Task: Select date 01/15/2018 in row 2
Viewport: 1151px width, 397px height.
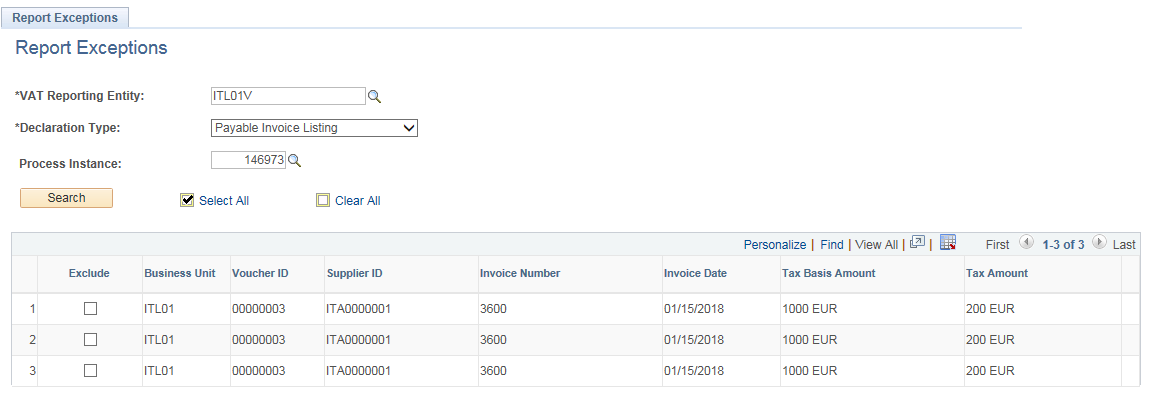Action: pyautogui.click(x=694, y=340)
